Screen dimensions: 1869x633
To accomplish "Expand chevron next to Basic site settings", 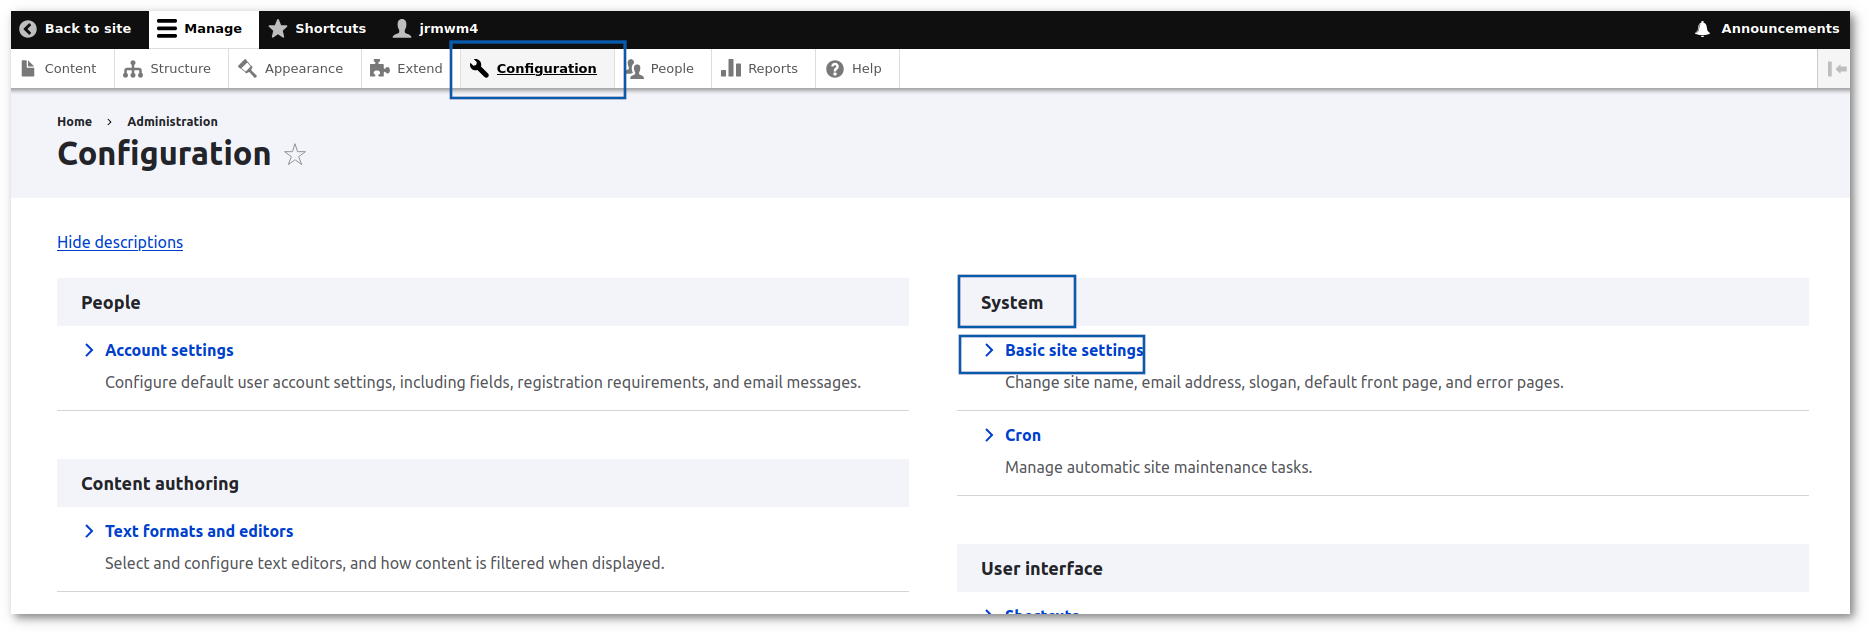I will coord(989,350).
